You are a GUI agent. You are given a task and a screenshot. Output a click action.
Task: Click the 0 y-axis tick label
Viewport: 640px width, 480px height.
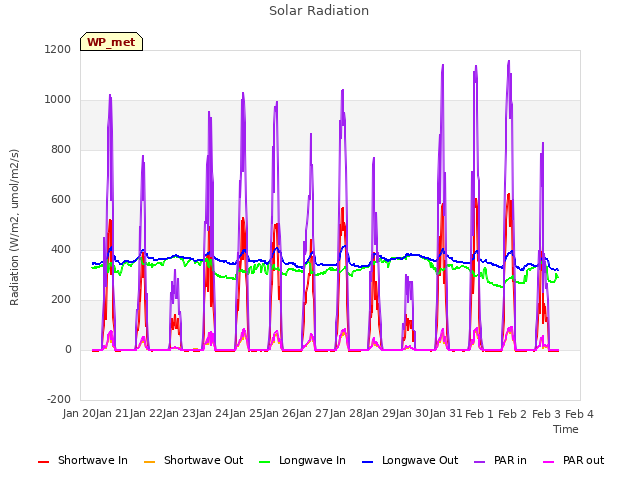pyautogui.click(x=68, y=349)
